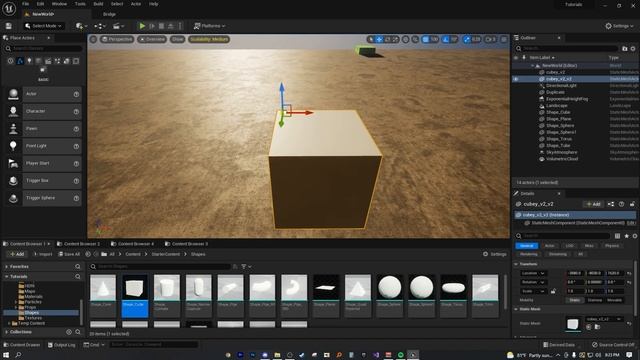Click the Eject button in play controls

pos(171,26)
